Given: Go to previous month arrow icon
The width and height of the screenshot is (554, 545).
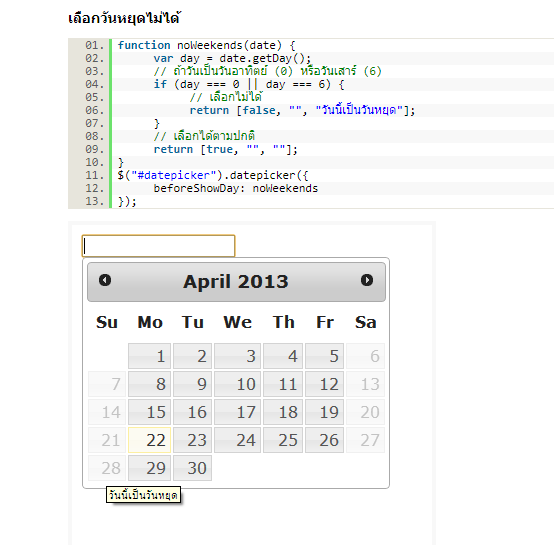Looking at the screenshot, I should pyautogui.click(x=105, y=280).
